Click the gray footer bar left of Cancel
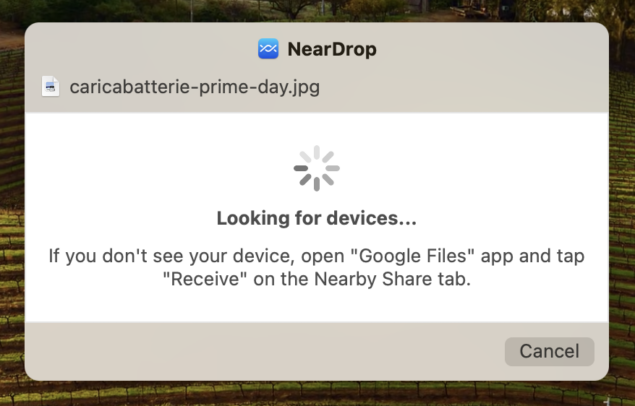 263,351
